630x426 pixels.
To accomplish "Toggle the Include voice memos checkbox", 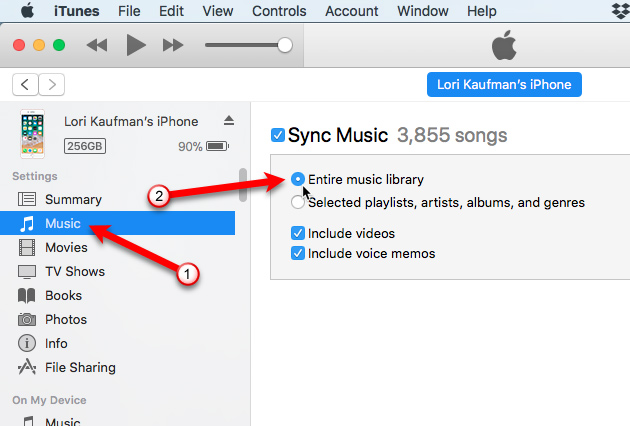I will (x=297, y=253).
